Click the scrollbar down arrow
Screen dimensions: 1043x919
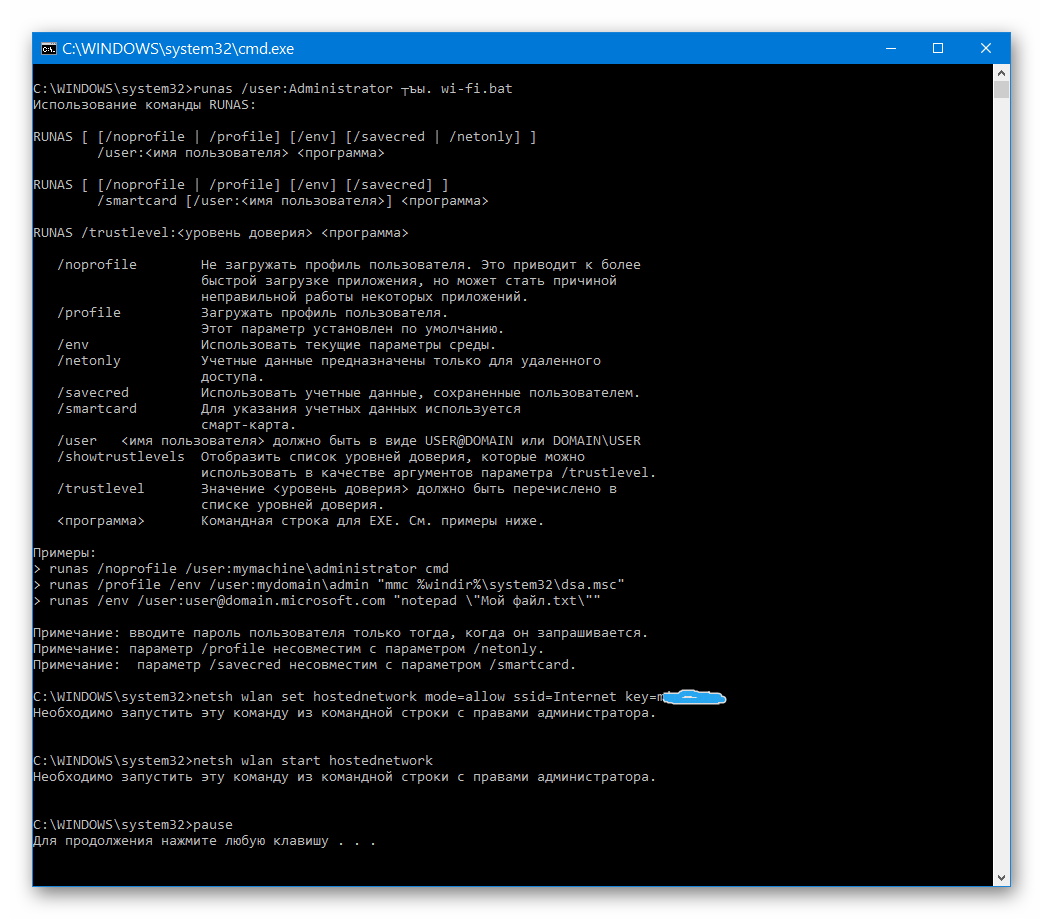click(x=1001, y=877)
